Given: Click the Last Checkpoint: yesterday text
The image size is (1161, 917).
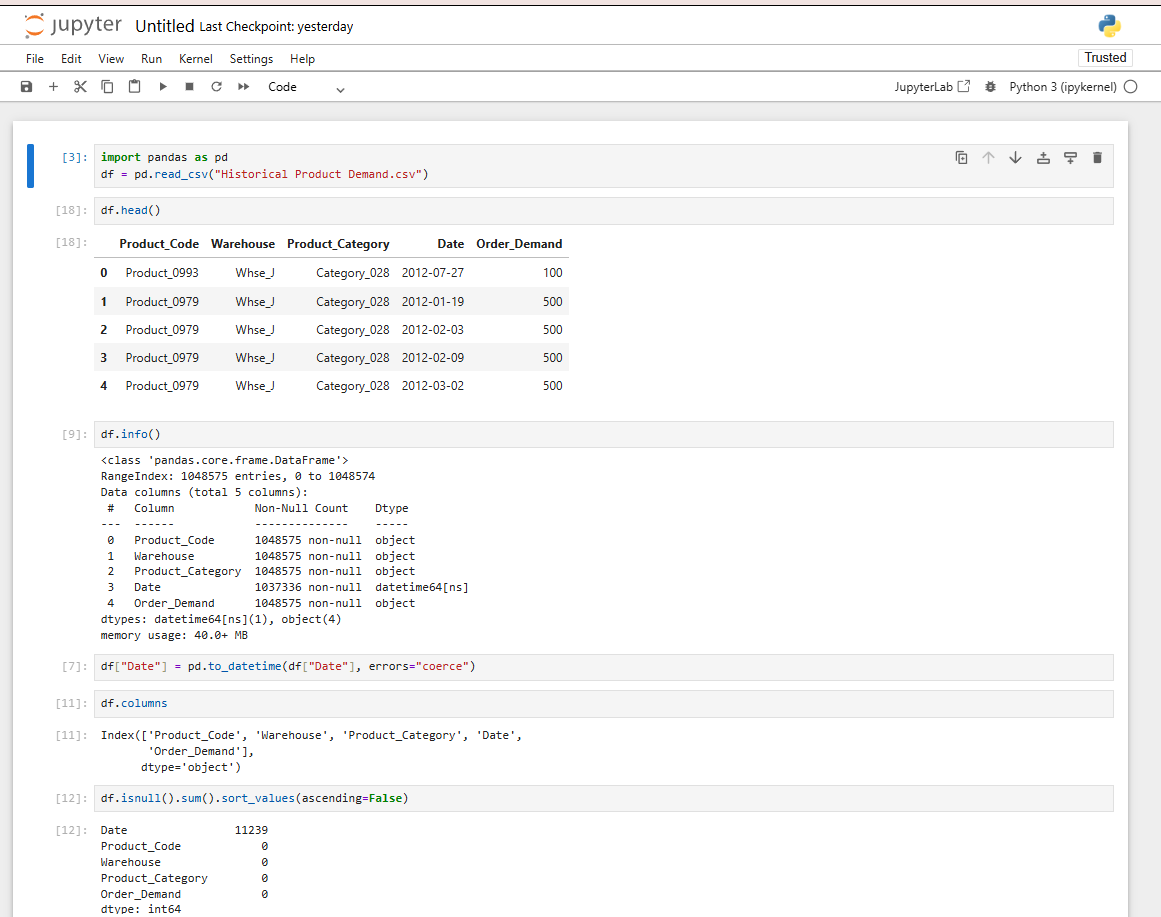Looking at the screenshot, I should [276, 27].
